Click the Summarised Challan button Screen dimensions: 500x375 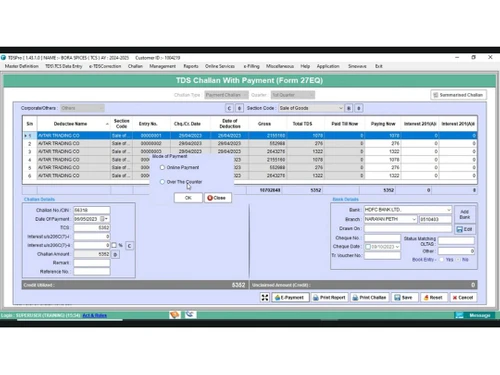point(458,95)
